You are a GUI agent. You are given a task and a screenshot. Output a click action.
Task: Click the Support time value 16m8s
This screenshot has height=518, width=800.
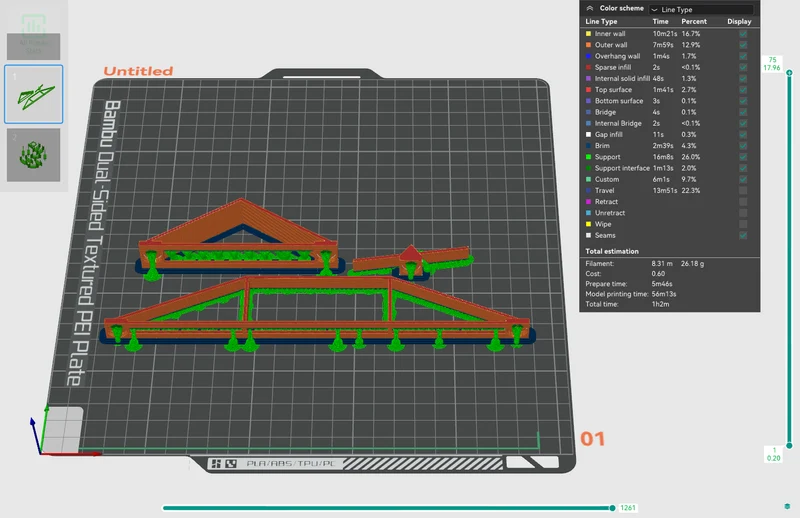(x=663, y=157)
